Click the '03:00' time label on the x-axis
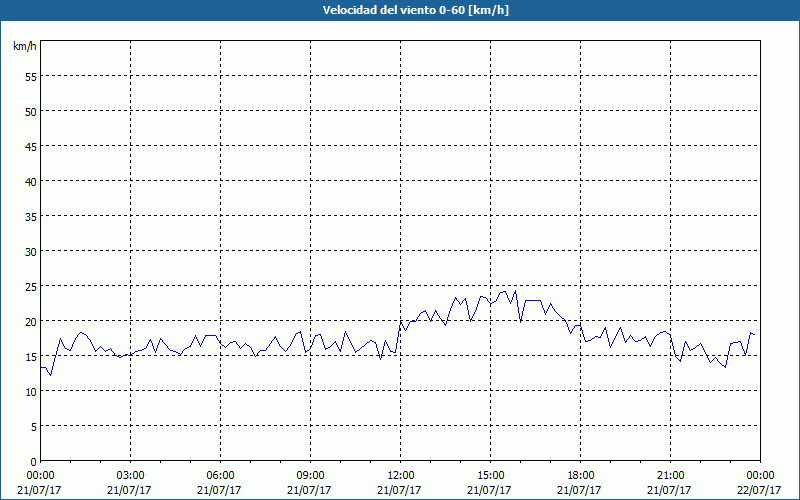The width and height of the screenshot is (800, 500). tap(131, 476)
